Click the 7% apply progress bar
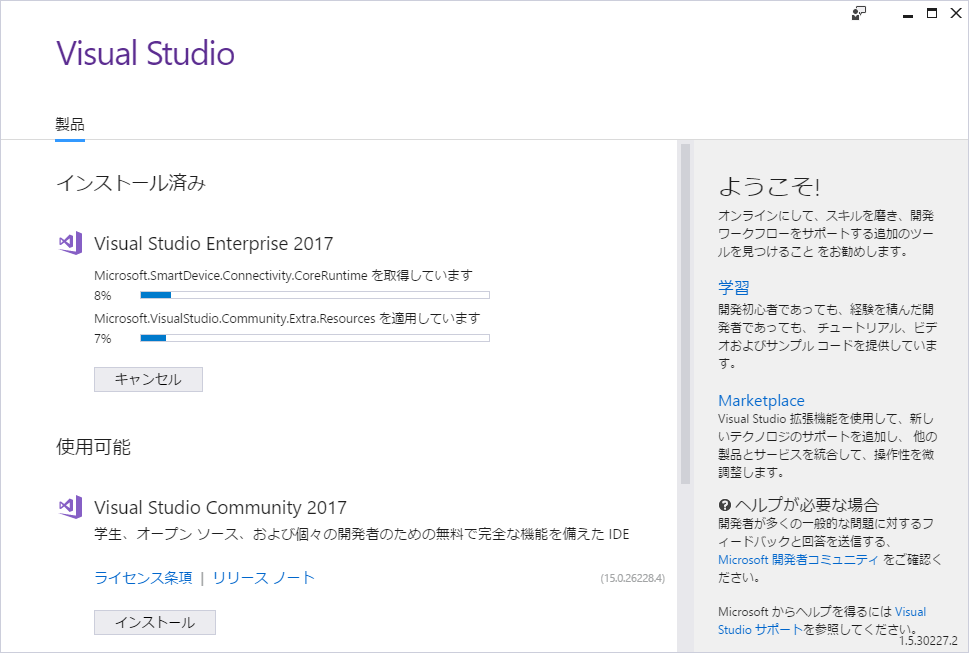969x653 pixels. tap(315, 338)
